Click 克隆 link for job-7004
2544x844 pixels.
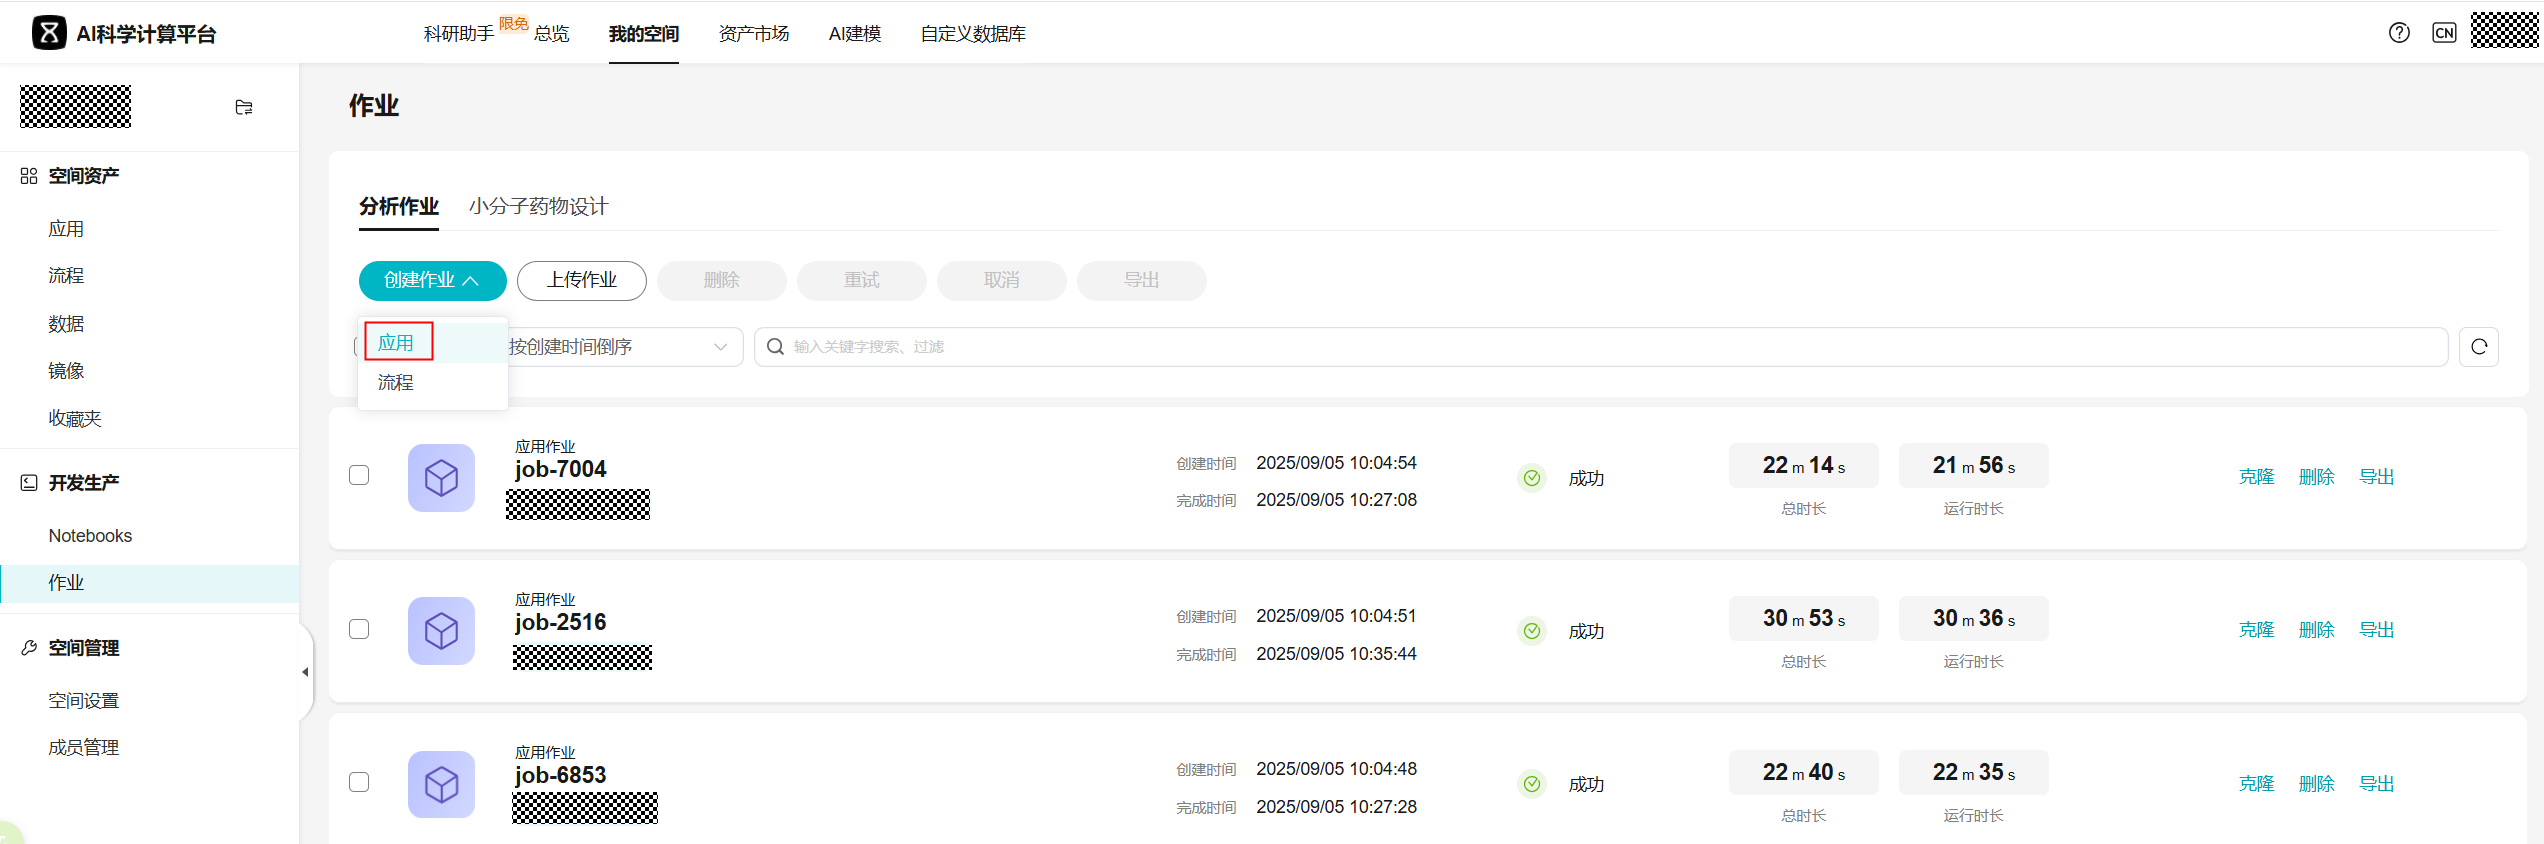[x=2256, y=477]
